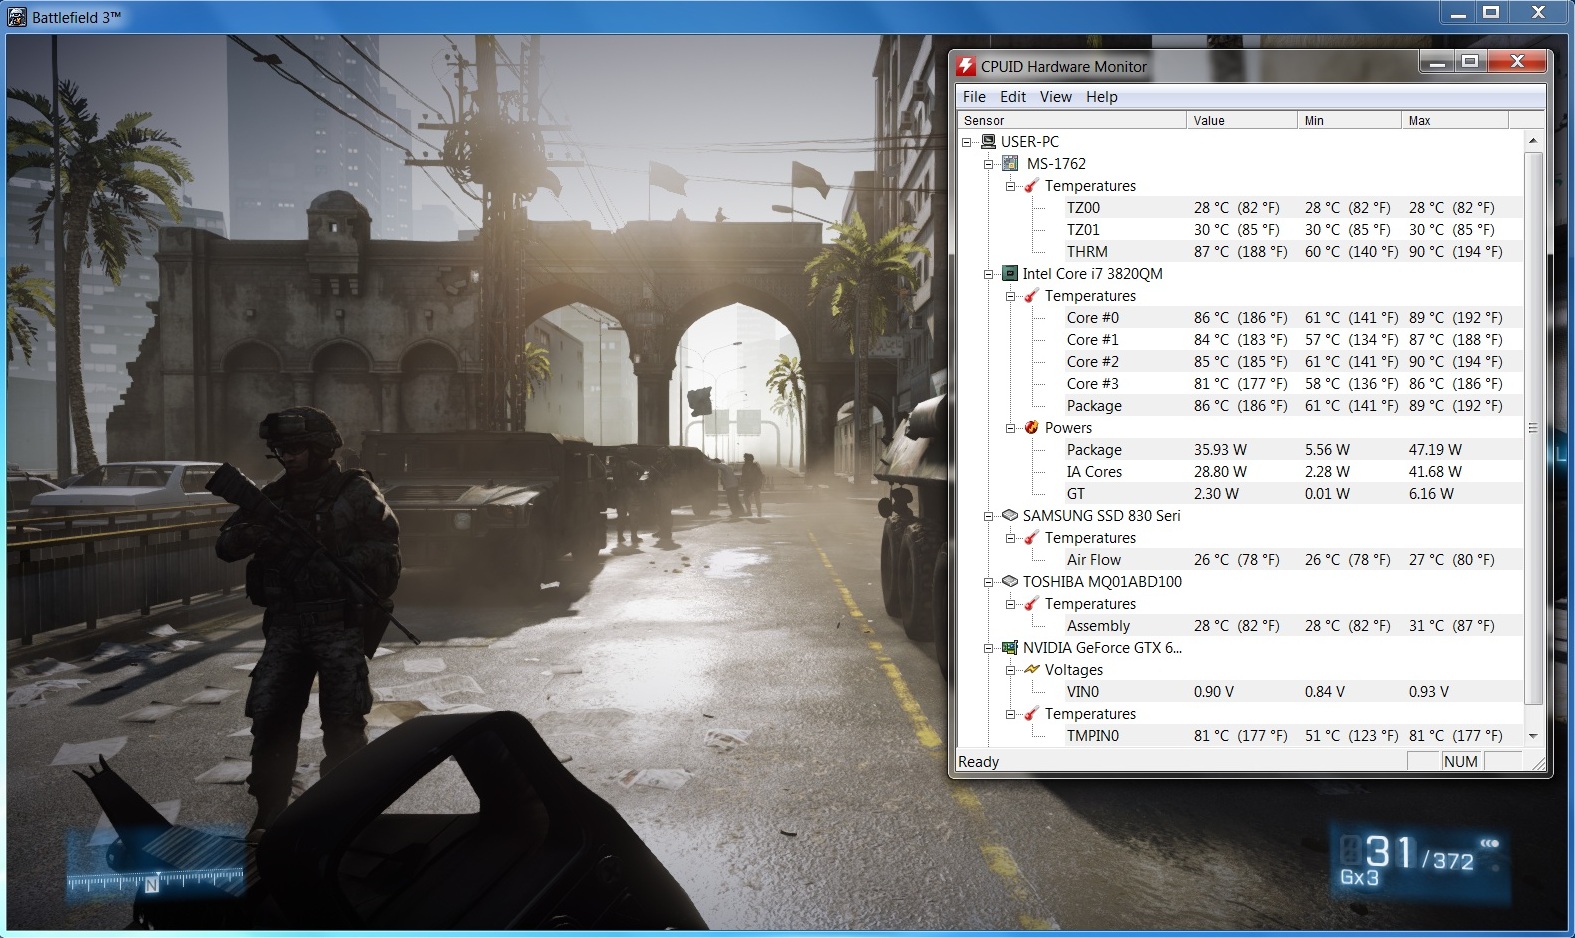Open the File menu

(x=974, y=97)
